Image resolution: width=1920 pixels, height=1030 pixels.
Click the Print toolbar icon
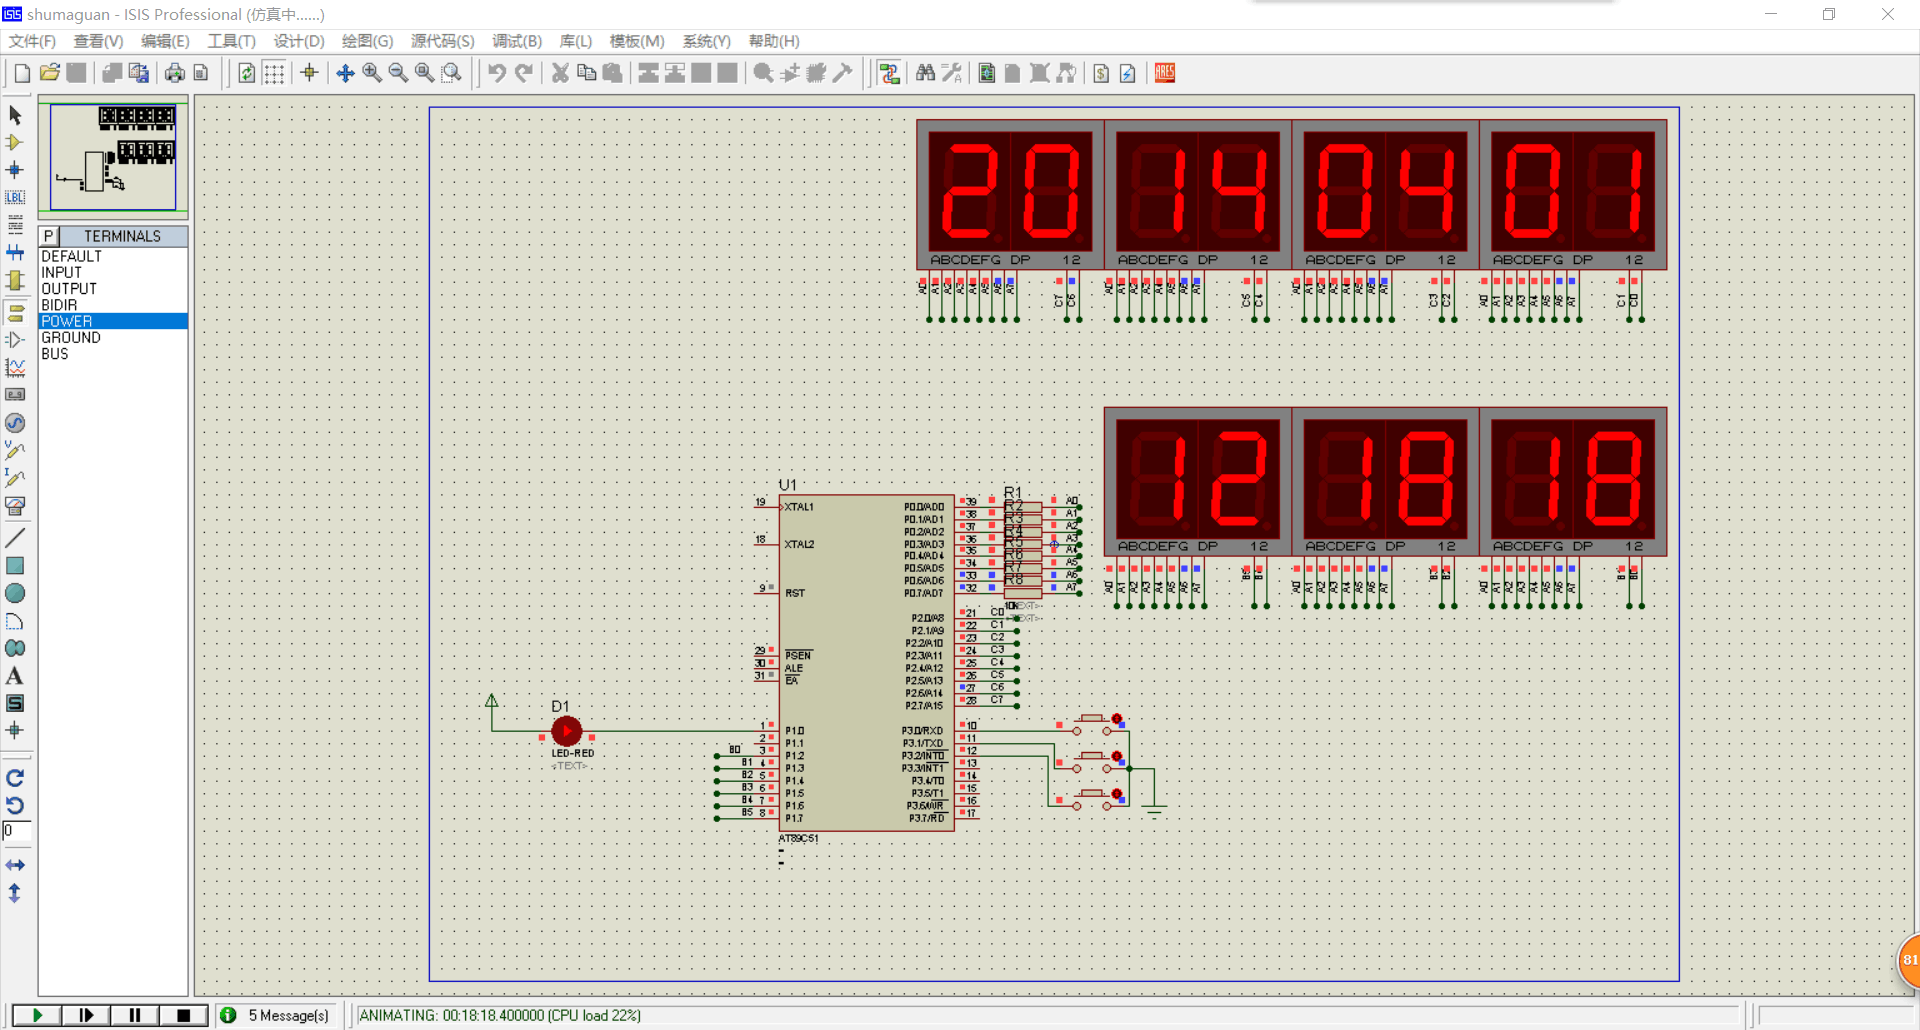(175, 73)
